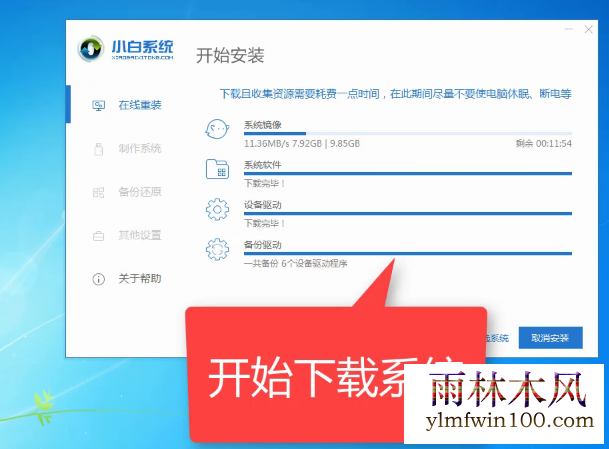This screenshot has height=449, width=609.
Task: Click the 关于帮助 info icon
Action: point(99,279)
